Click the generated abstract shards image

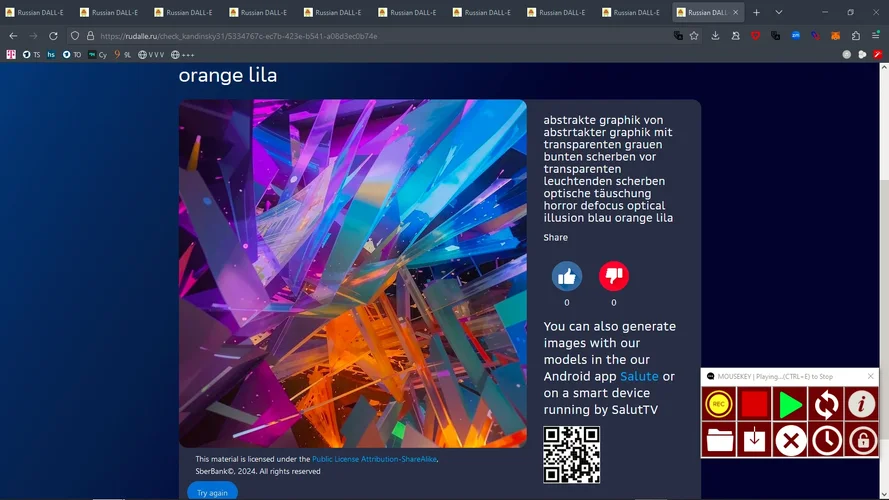coord(352,273)
